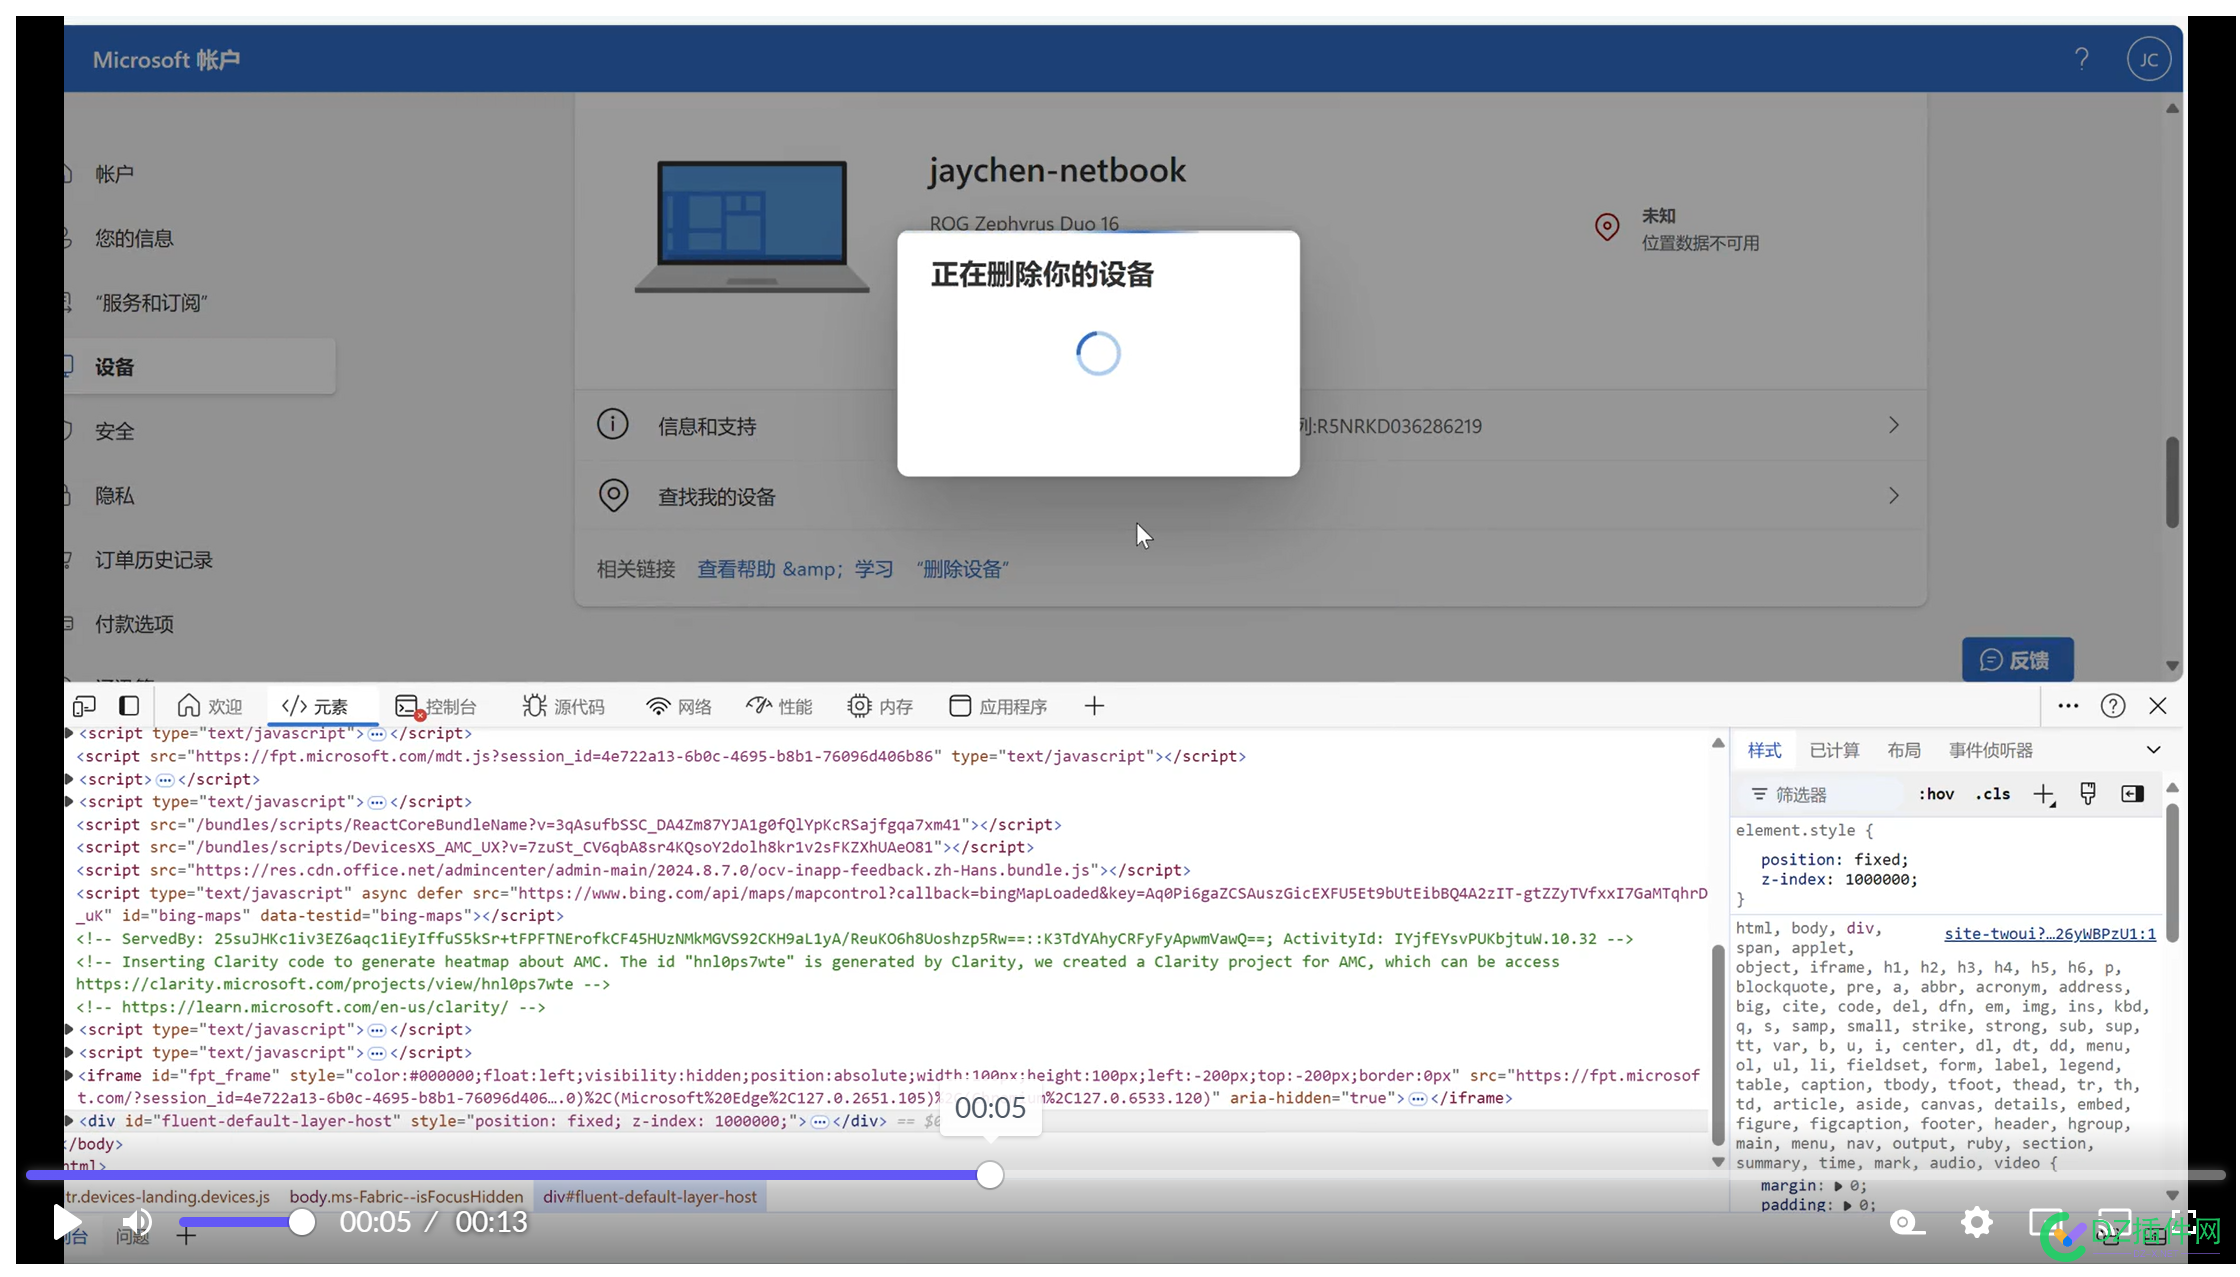Open the playback speed control icon
The width and height of the screenshot is (2240, 1277).
(1907, 1222)
